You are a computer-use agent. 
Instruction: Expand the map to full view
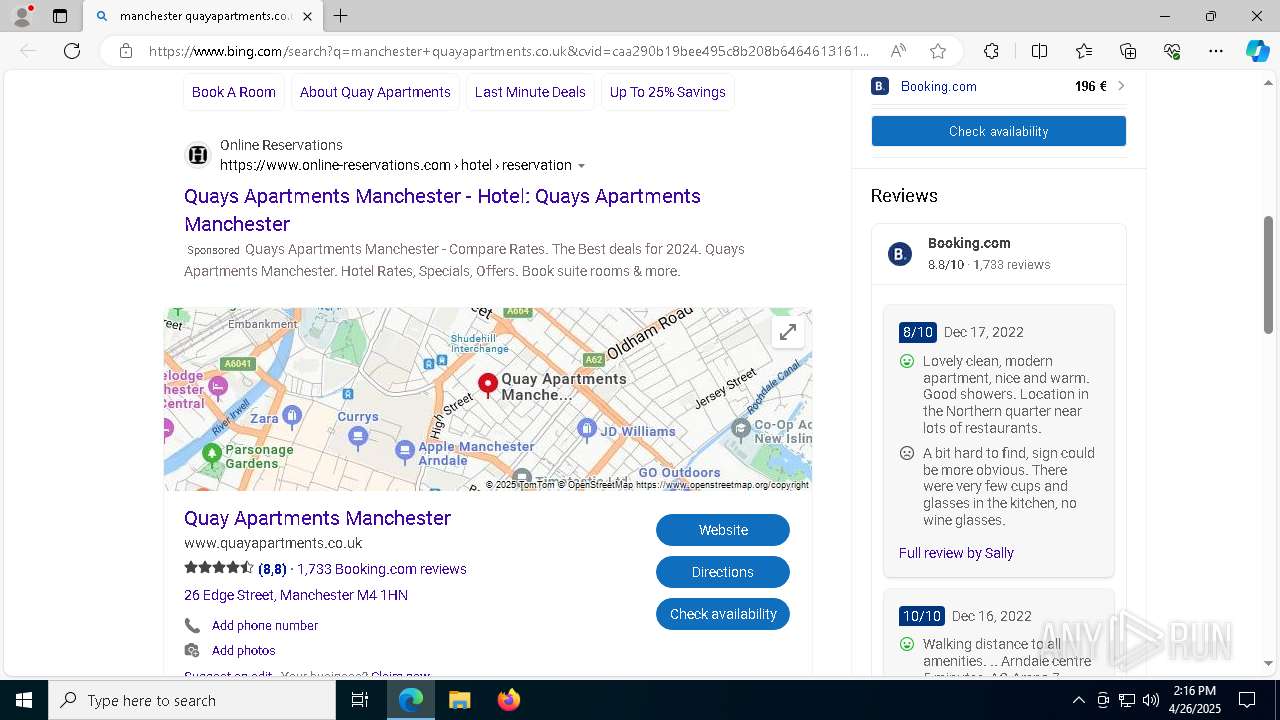pyautogui.click(x=788, y=332)
